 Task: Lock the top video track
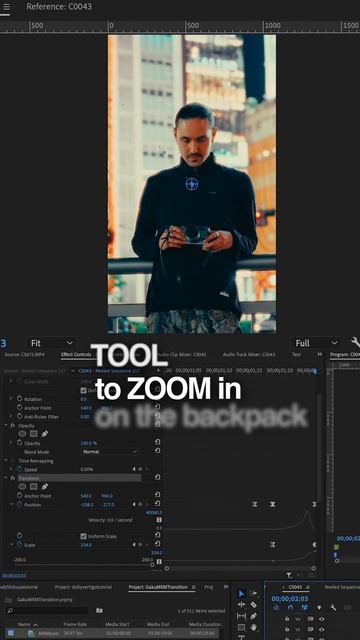click(x=287, y=619)
